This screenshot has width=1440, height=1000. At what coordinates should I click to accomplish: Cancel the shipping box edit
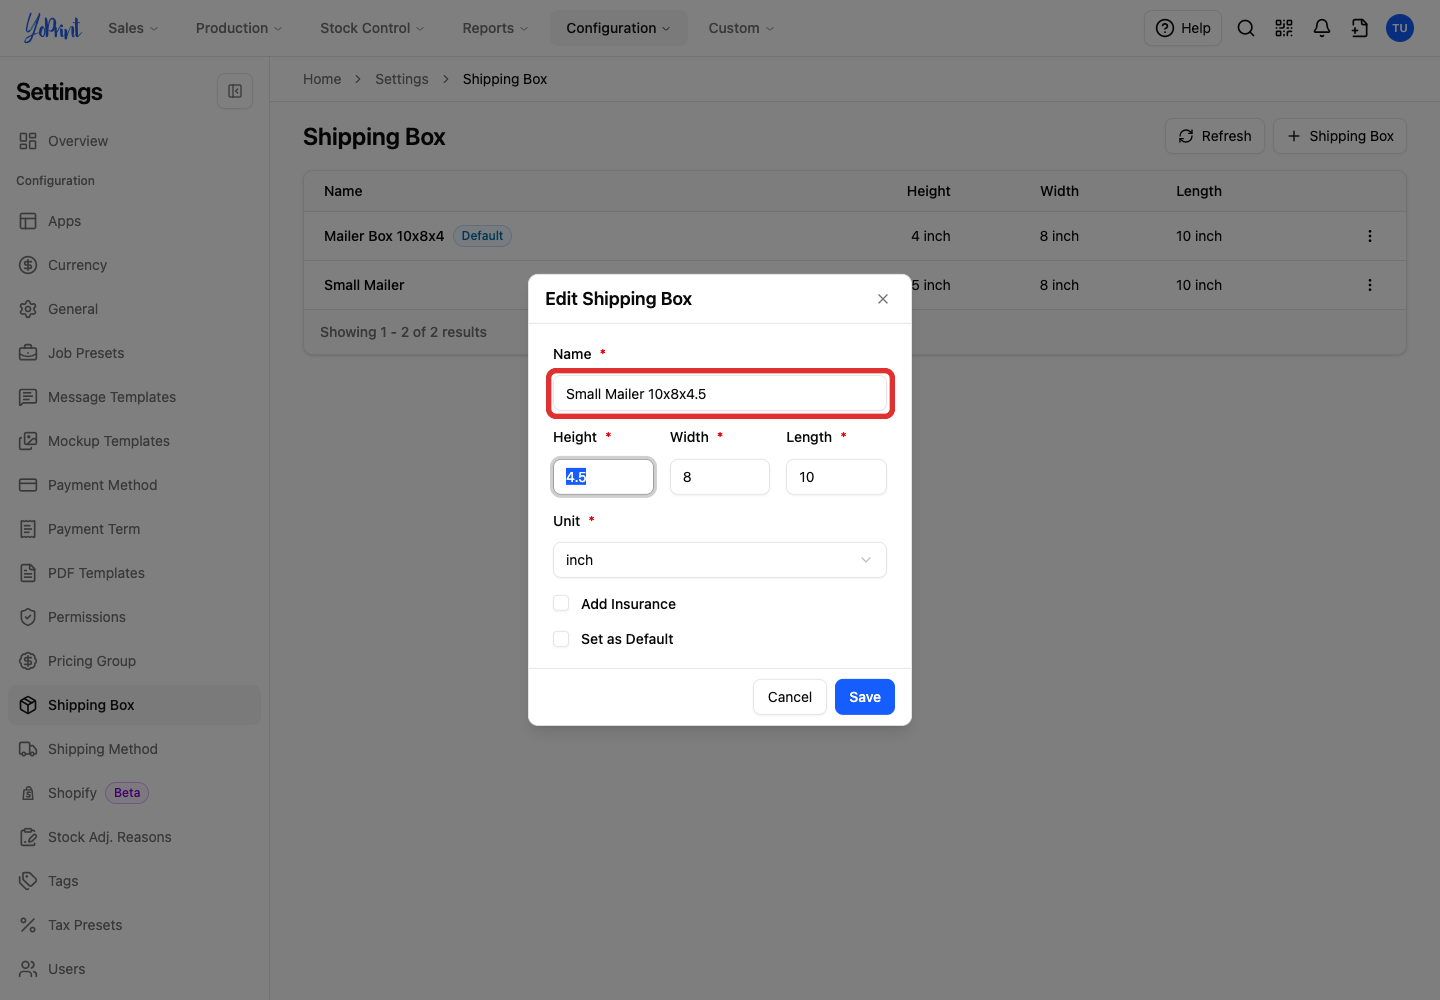pyautogui.click(x=790, y=697)
